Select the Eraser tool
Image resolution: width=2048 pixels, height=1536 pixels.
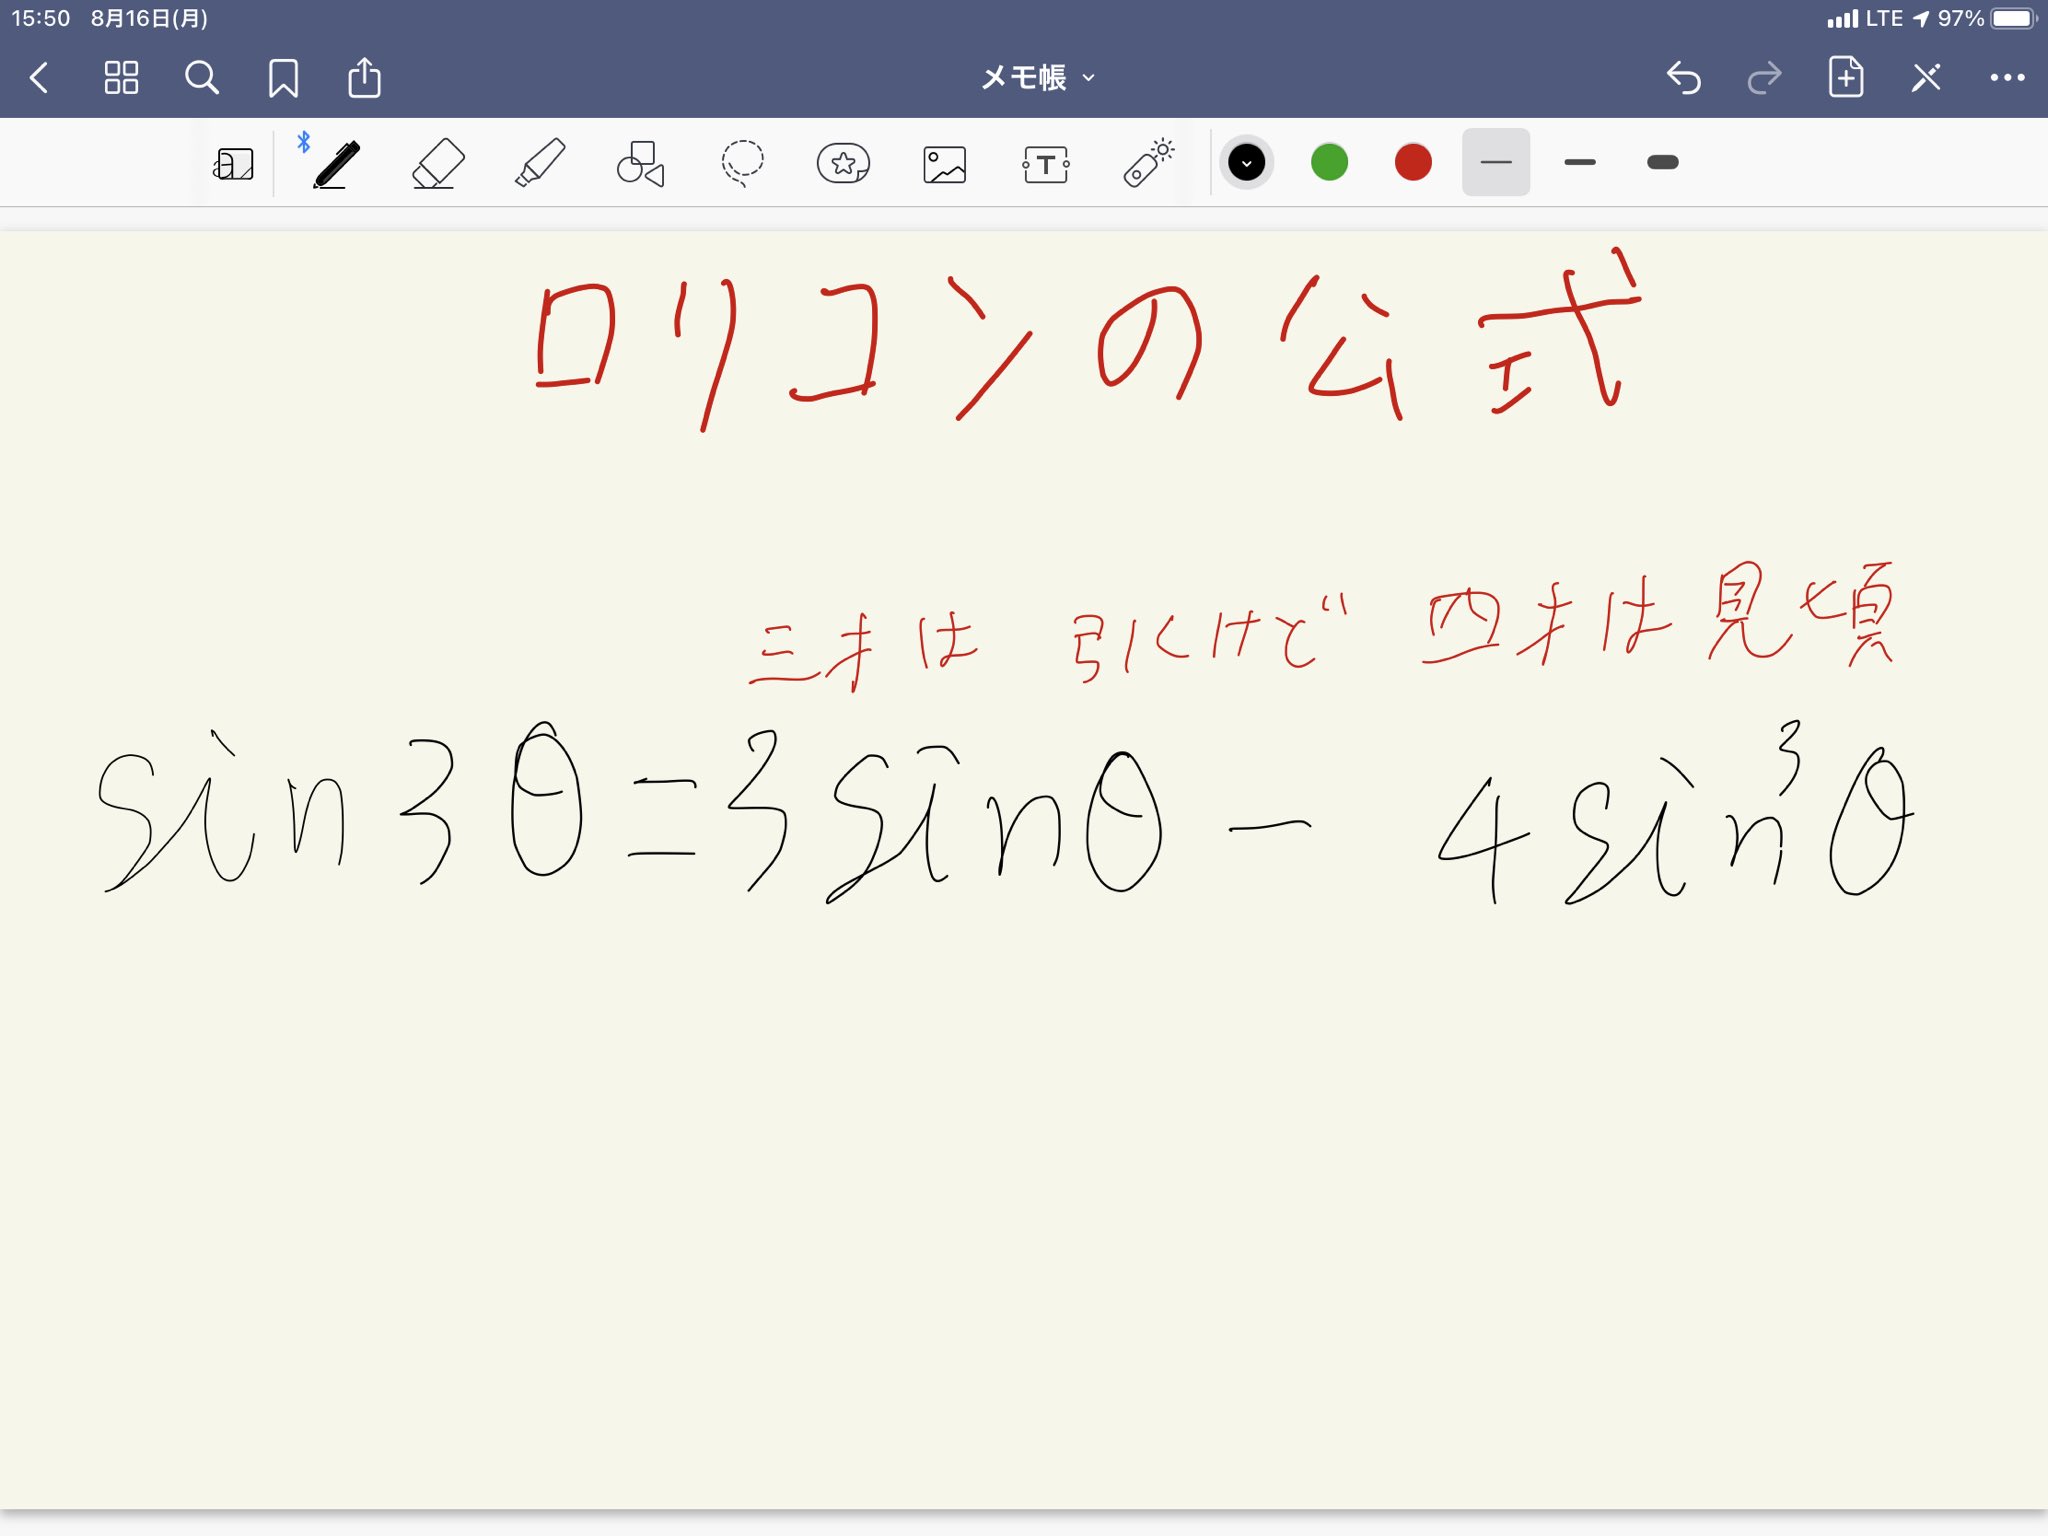[x=438, y=163]
